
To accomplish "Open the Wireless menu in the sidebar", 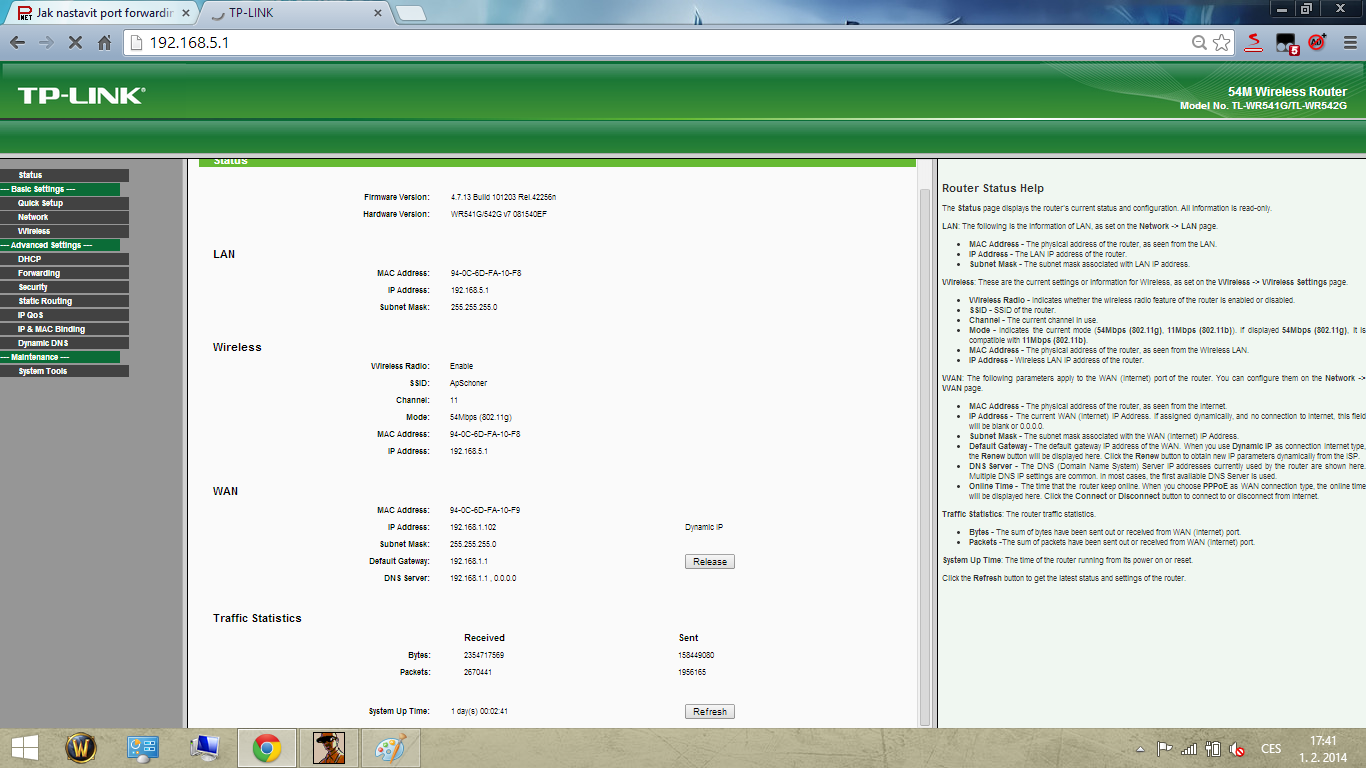I will pyautogui.click(x=64, y=231).
